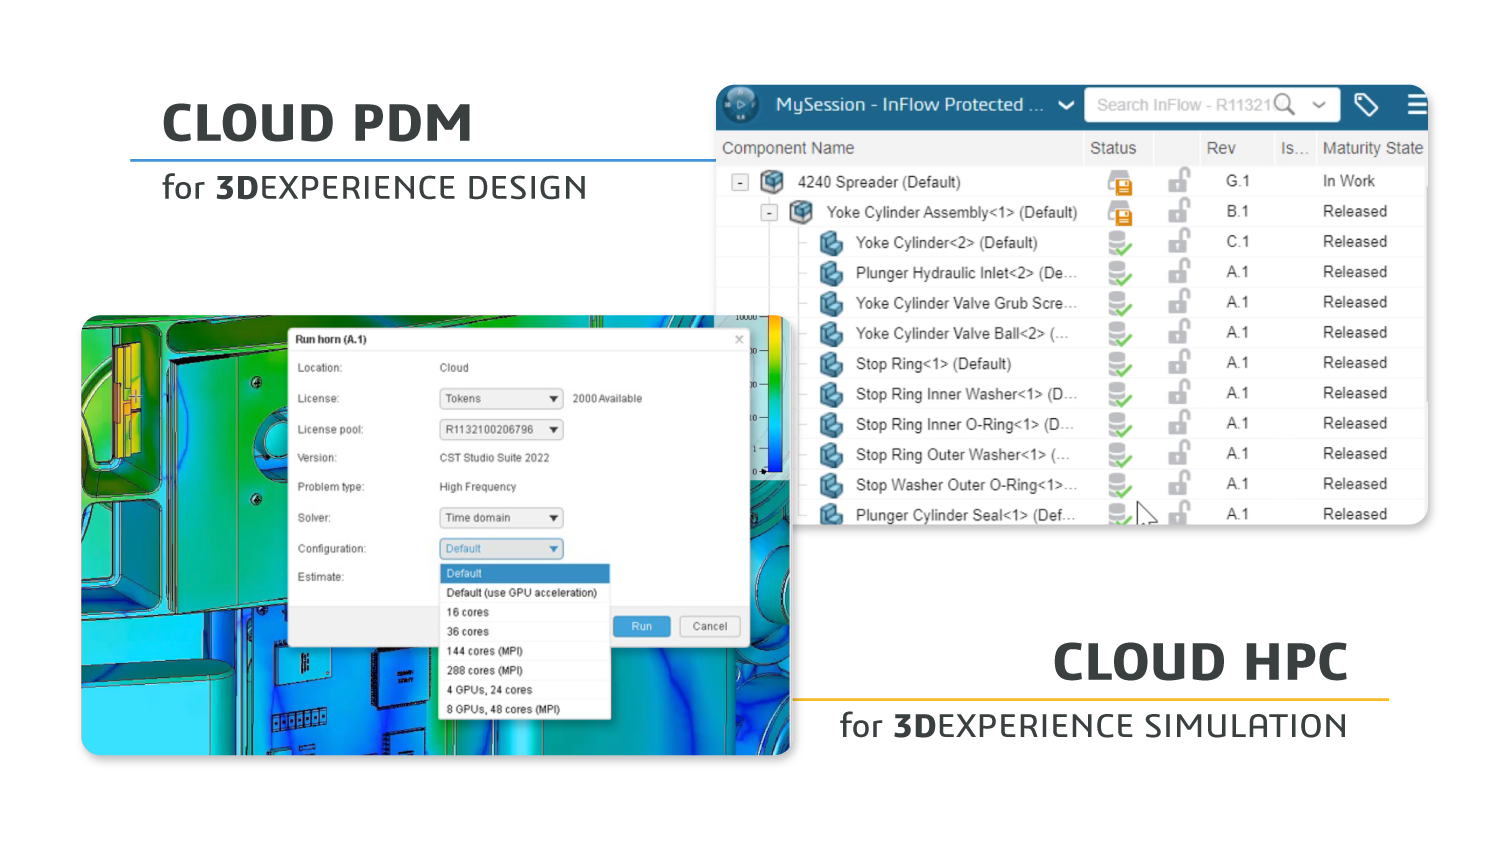Select '4 GPUs, 24 cores' option
This screenshot has width=1500, height=847.
(525, 690)
